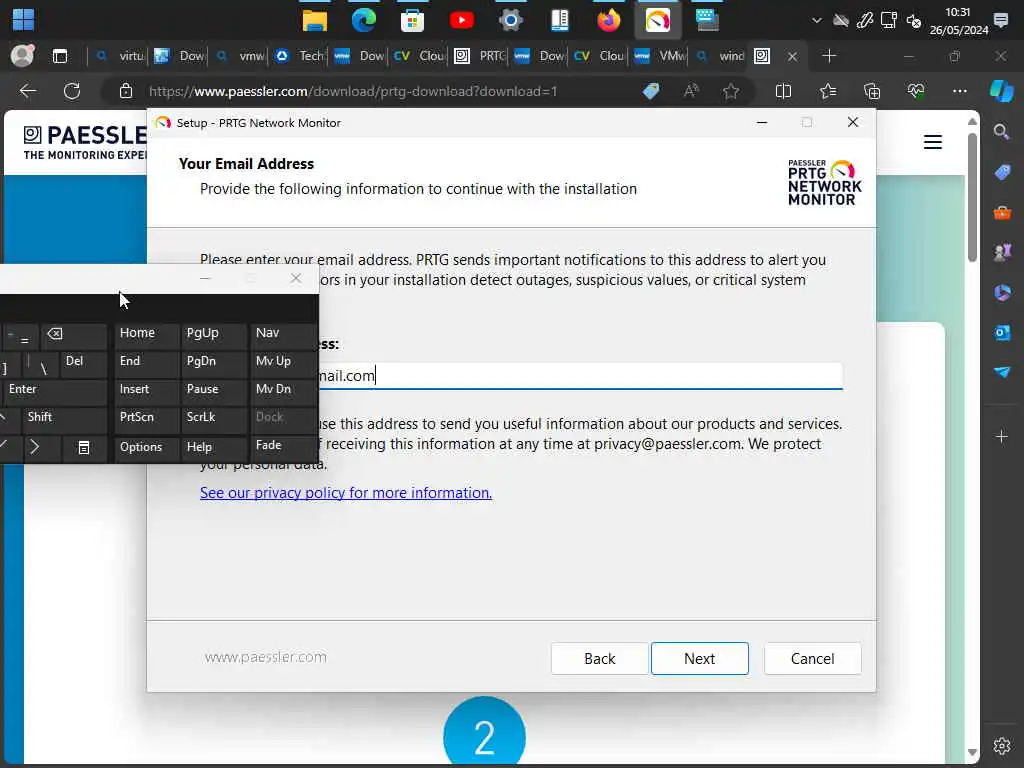Viewport: 1024px width, 768px height.
Task: Open the shopping price tag icon
Action: (650, 91)
